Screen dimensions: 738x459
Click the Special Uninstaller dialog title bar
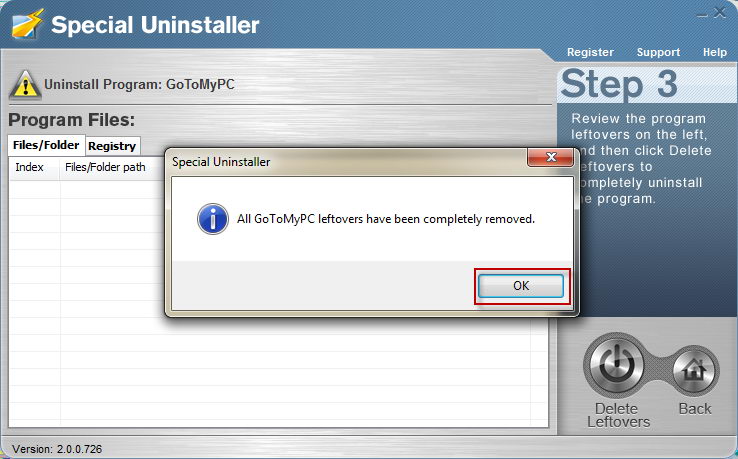pos(348,162)
